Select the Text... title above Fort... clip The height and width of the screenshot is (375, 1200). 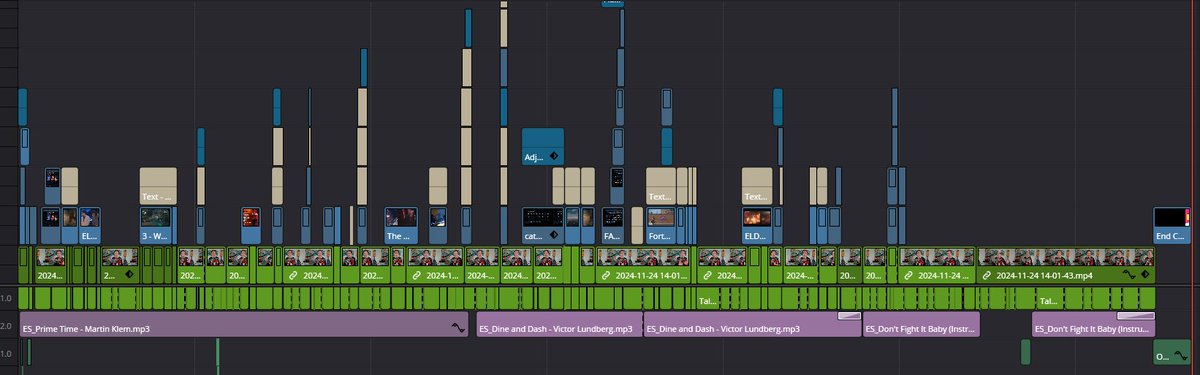click(x=661, y=186)
